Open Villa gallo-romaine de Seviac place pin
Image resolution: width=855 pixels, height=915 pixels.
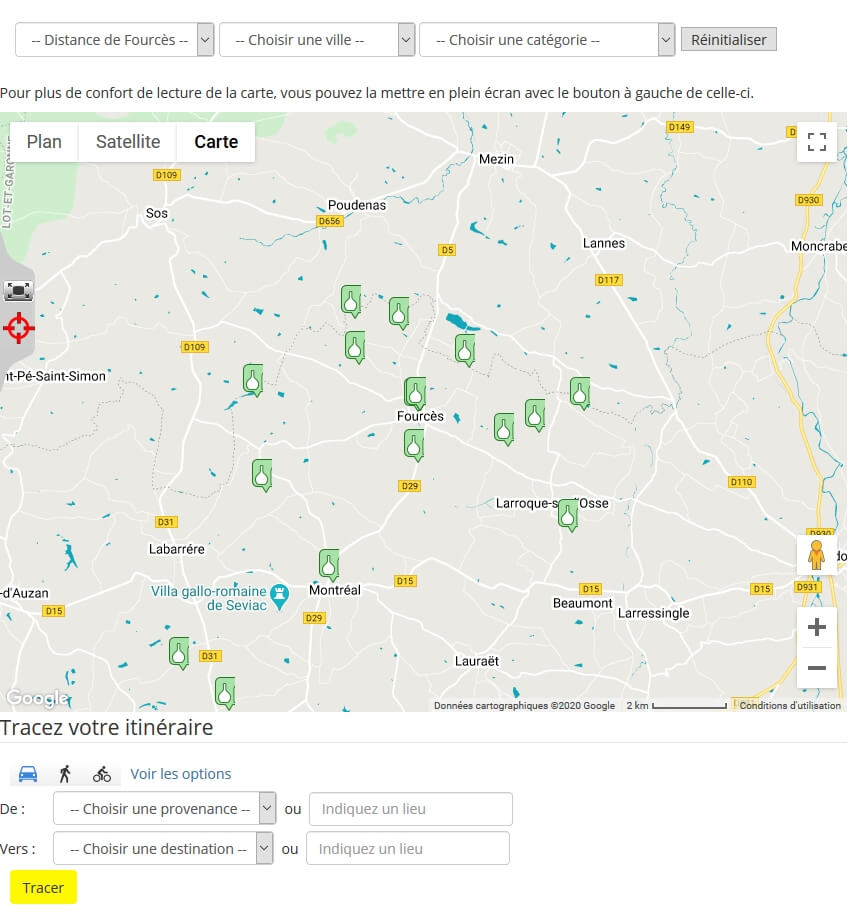(280, 597)
